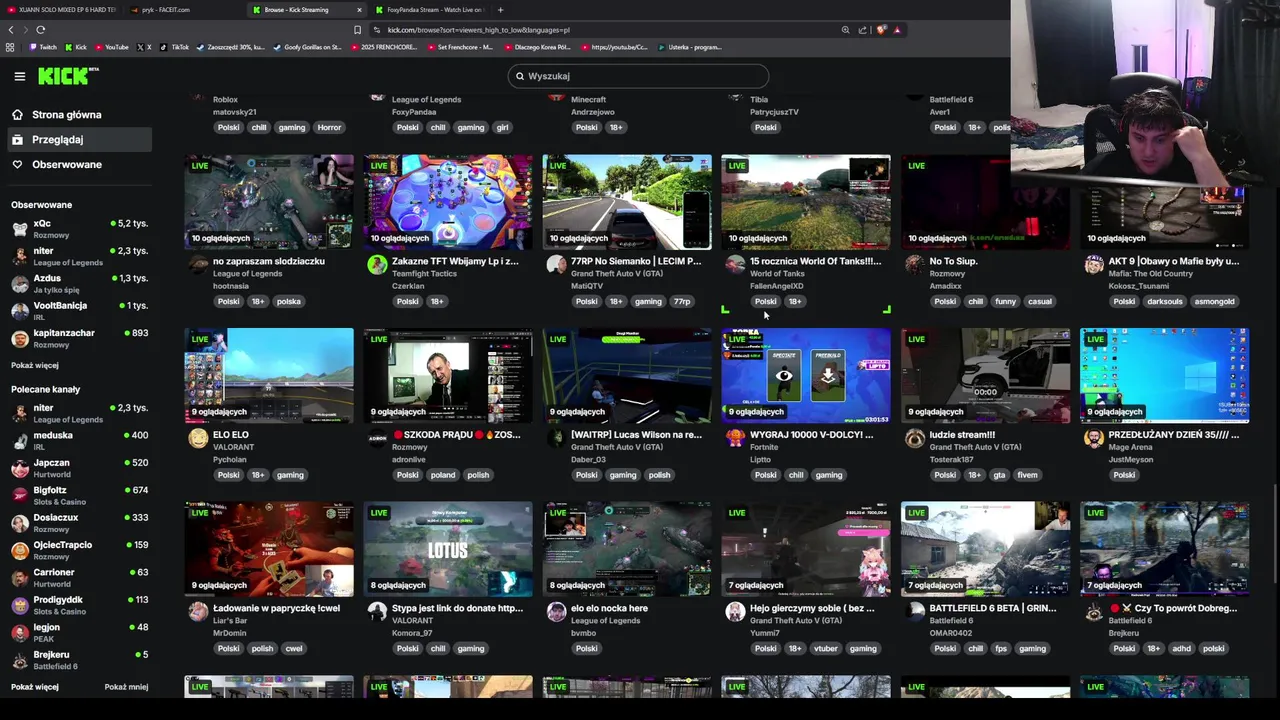The height and width of the screenshot is (720, 1280).
Task: Open 'no zapraszam slodziaczku' stream title
Action: pos(269,261)
